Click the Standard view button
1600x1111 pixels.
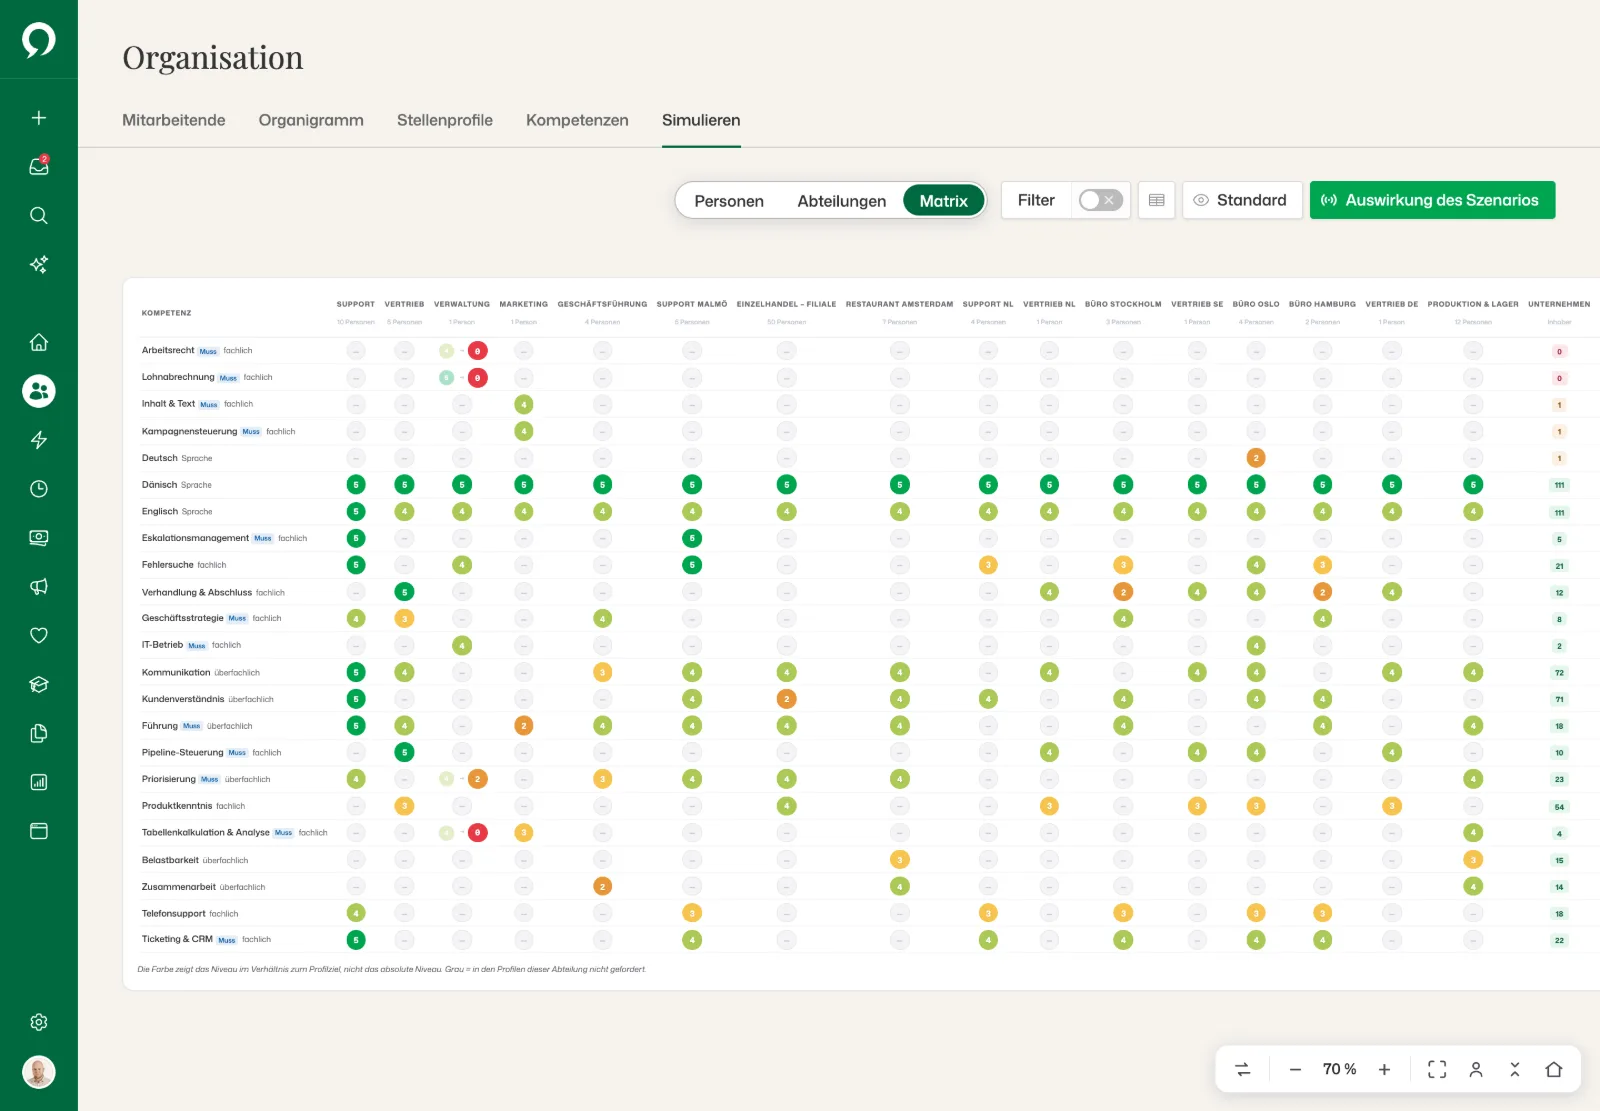[x=1242, y=200]
